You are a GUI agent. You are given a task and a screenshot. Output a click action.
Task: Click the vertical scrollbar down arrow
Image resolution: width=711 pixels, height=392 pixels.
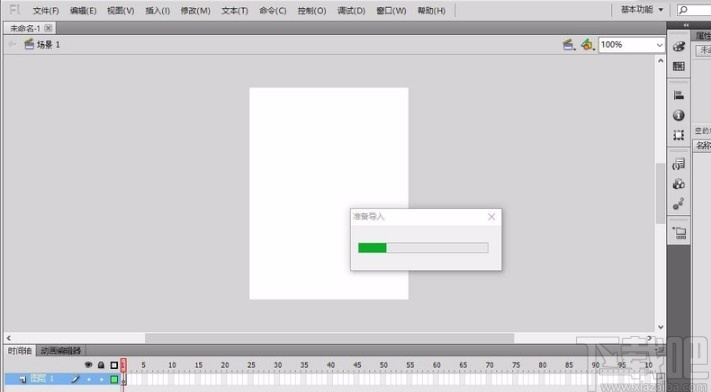(x=661, y=327)
